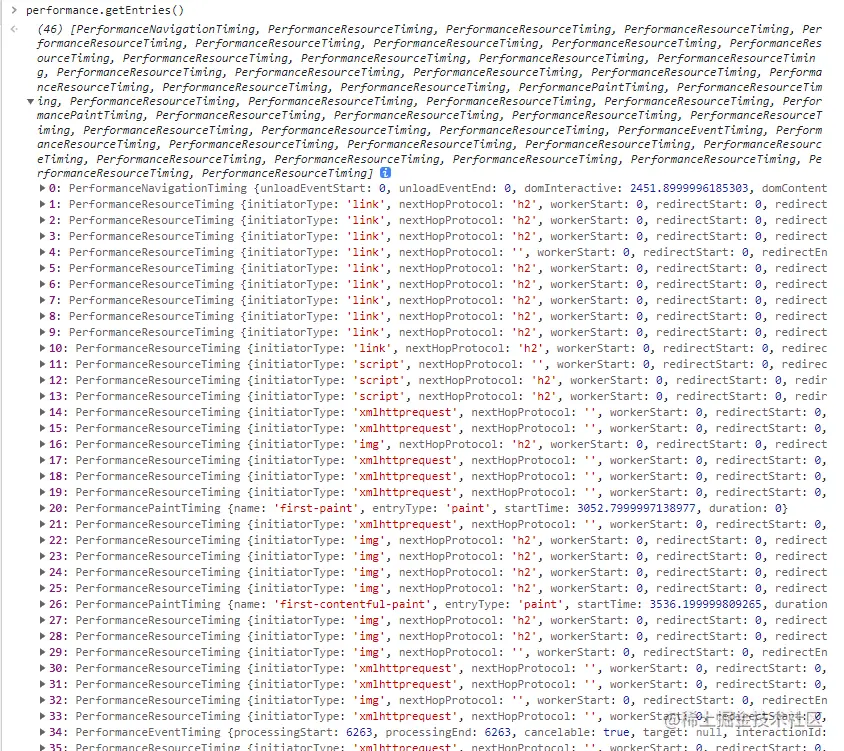Expand entry 17 xmlhttprequest resource
Viewport: 844px width, 751px height.
coord(42,460)
